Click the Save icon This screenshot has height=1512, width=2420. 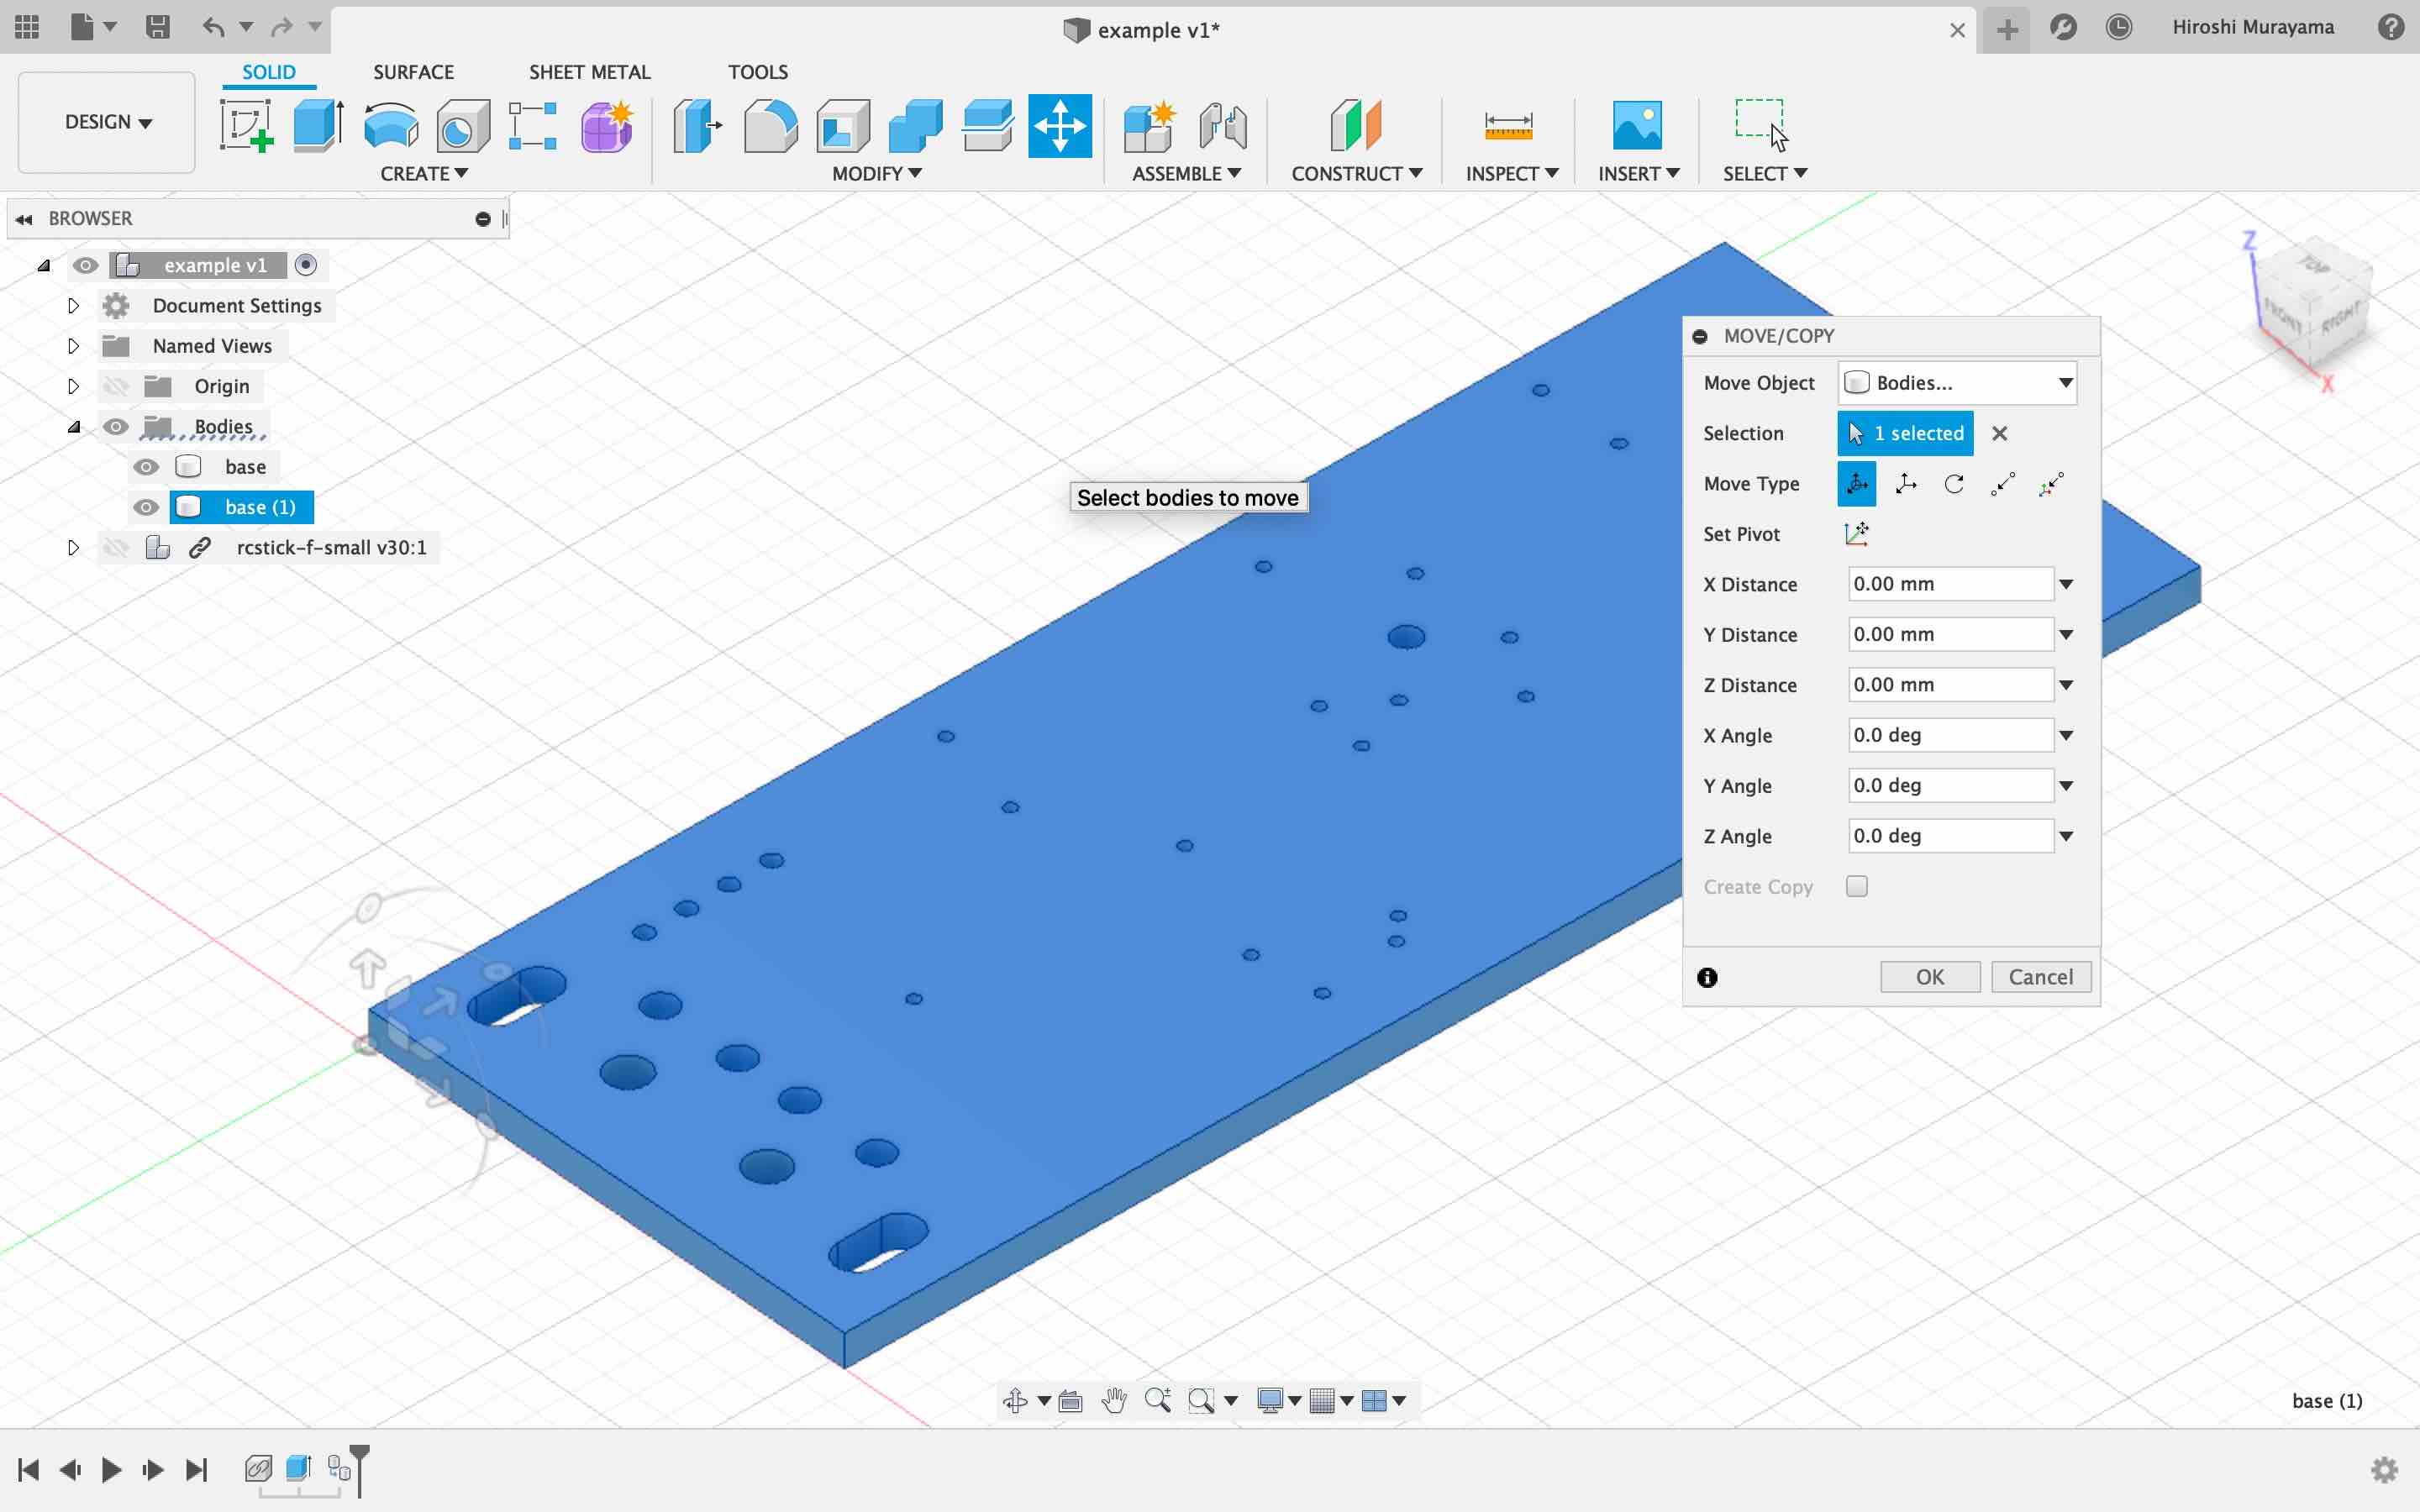click(x=157, y=27)
